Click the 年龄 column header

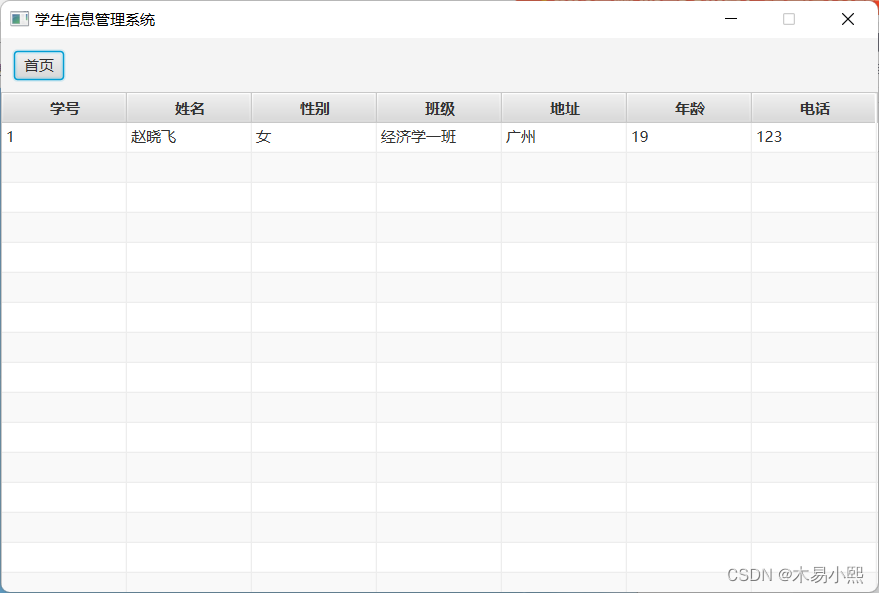689,108
